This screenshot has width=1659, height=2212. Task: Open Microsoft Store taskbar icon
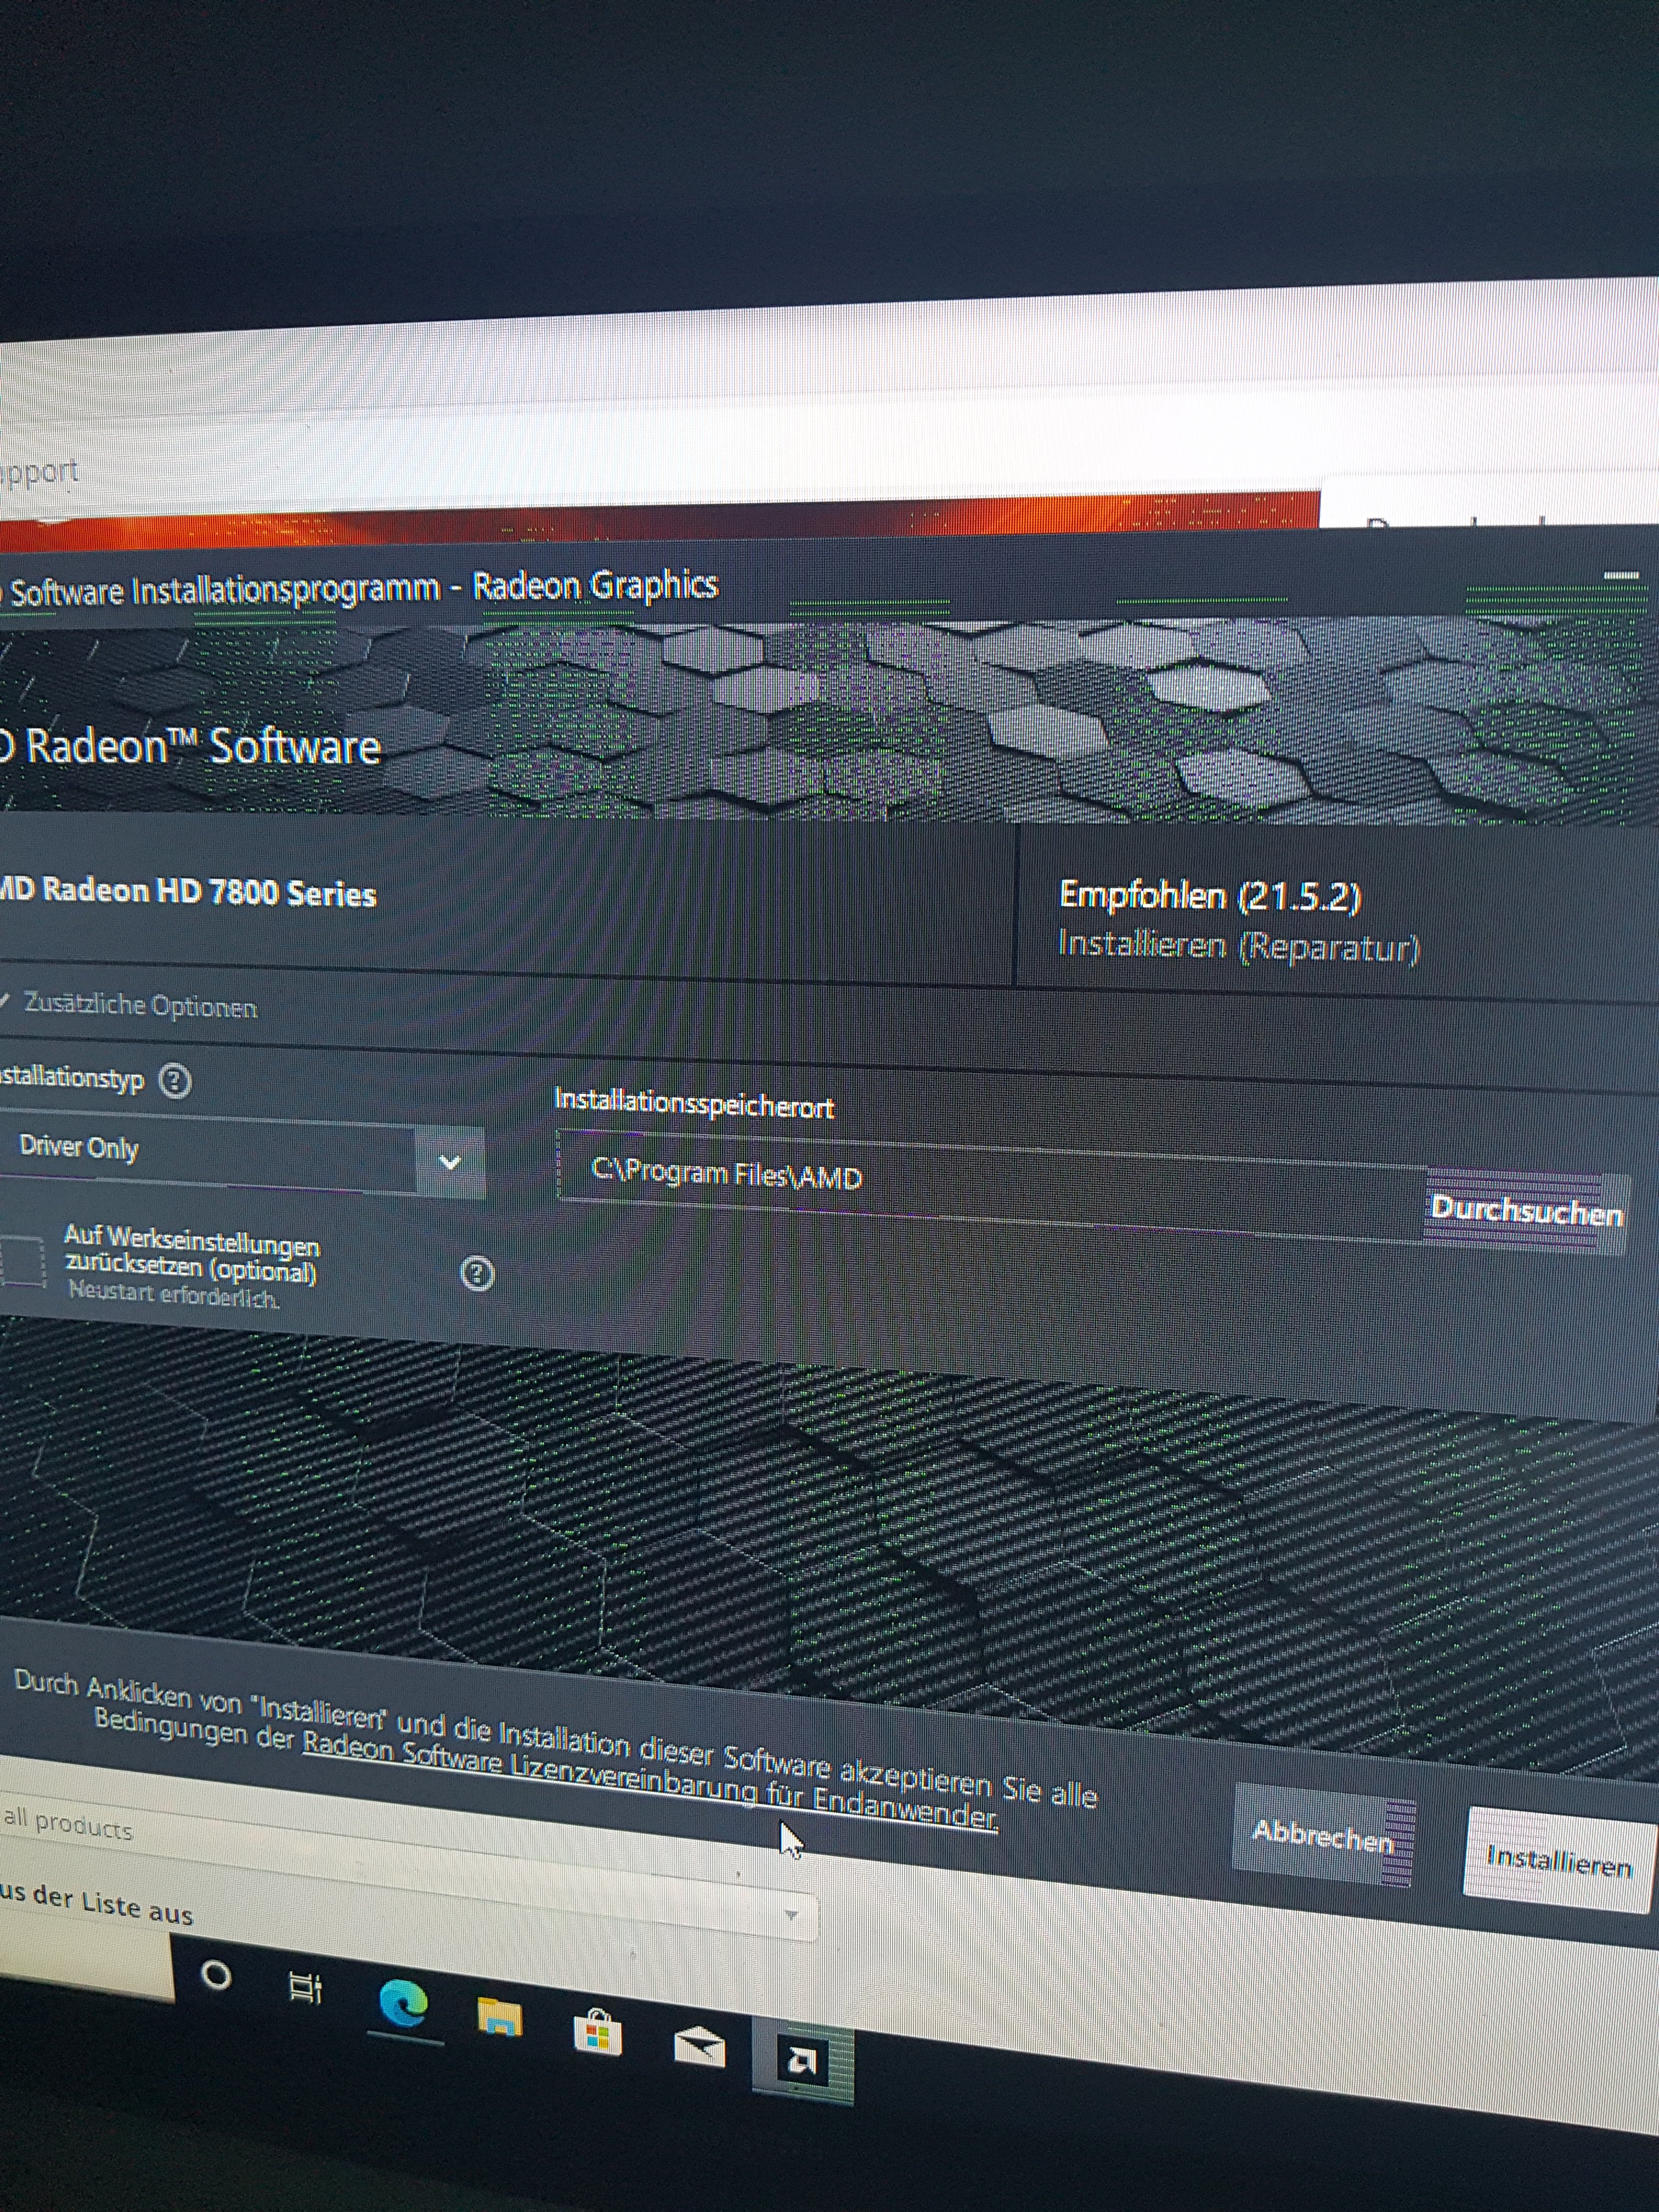pos(597,2034)
